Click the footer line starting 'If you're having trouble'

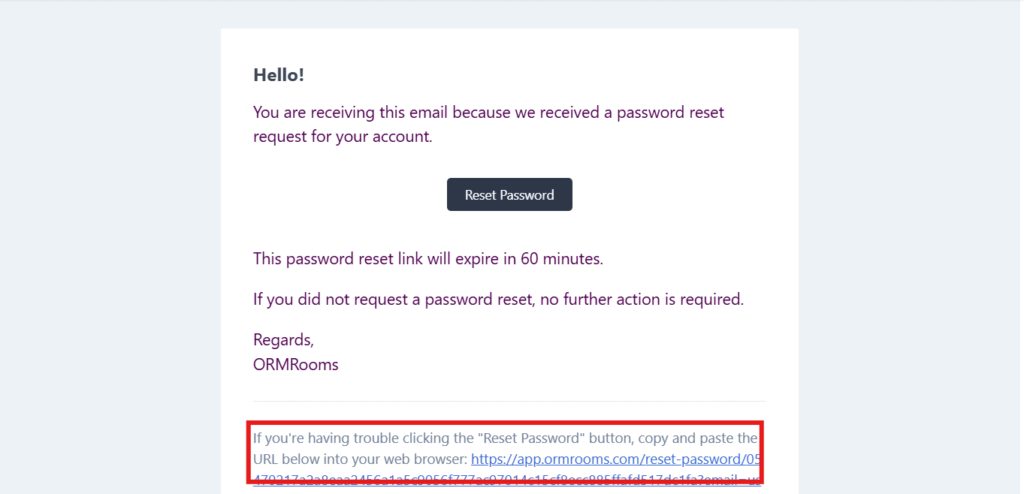(x=505, y=438)
